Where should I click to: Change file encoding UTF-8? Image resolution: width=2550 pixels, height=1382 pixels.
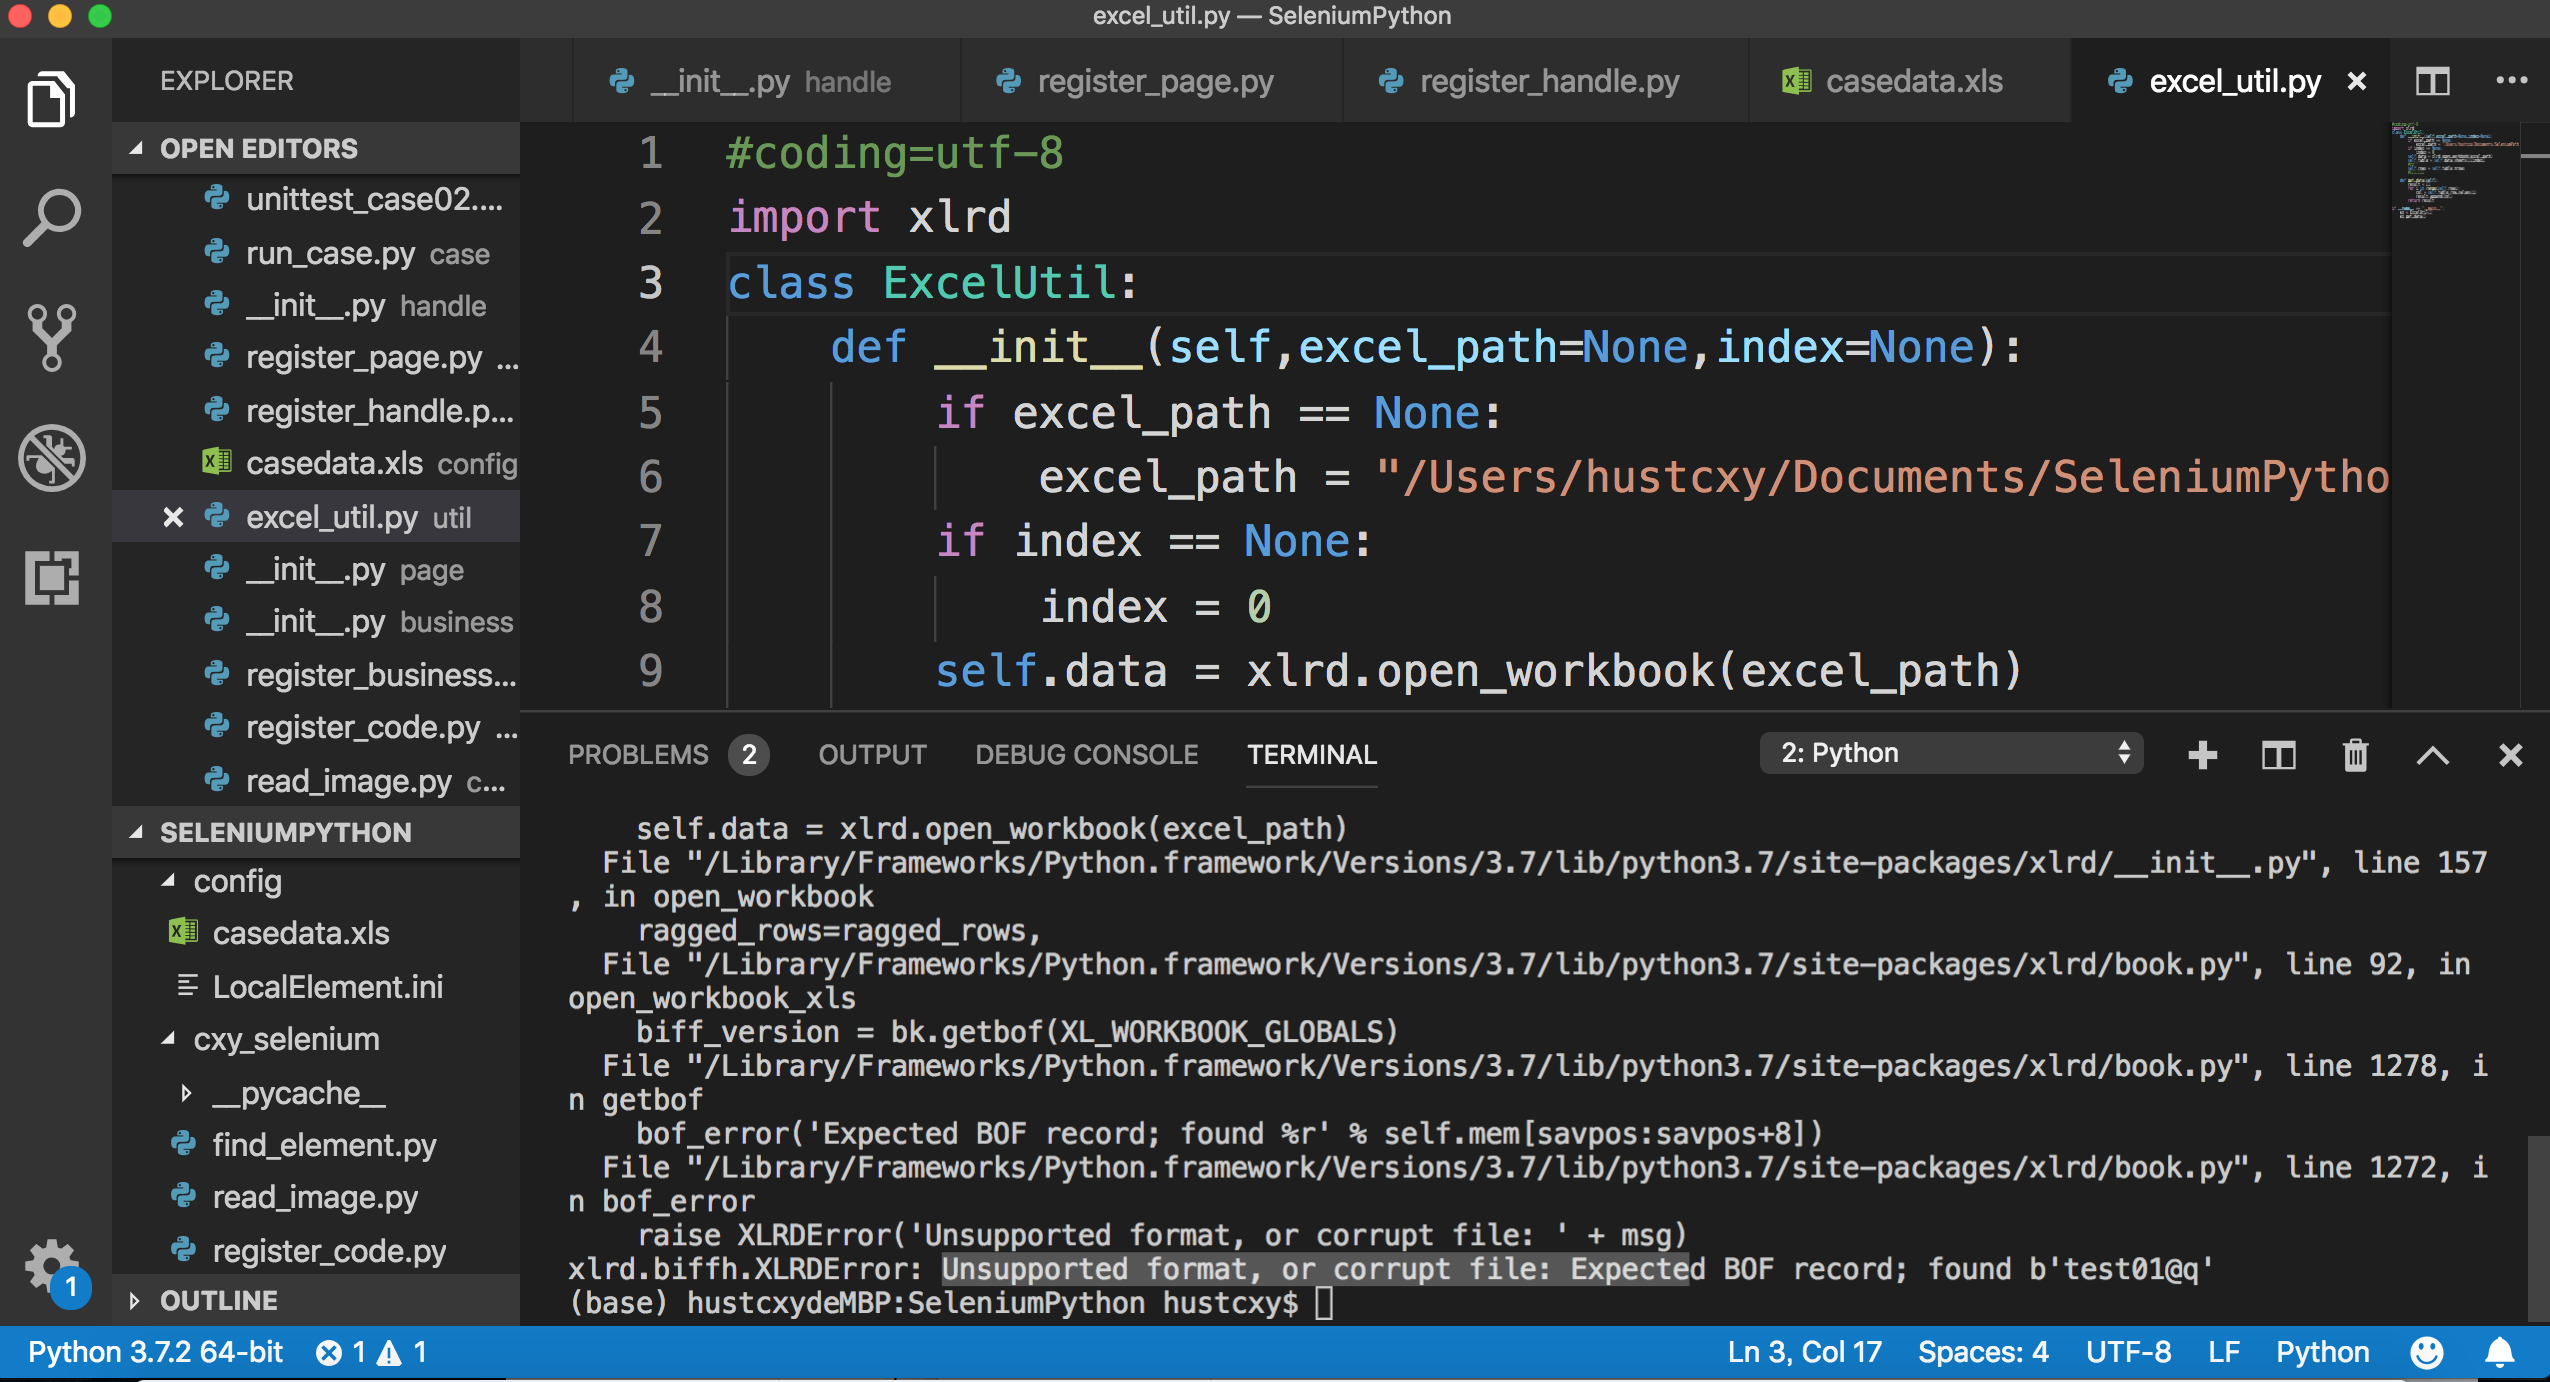[x=2128, y=1353]
